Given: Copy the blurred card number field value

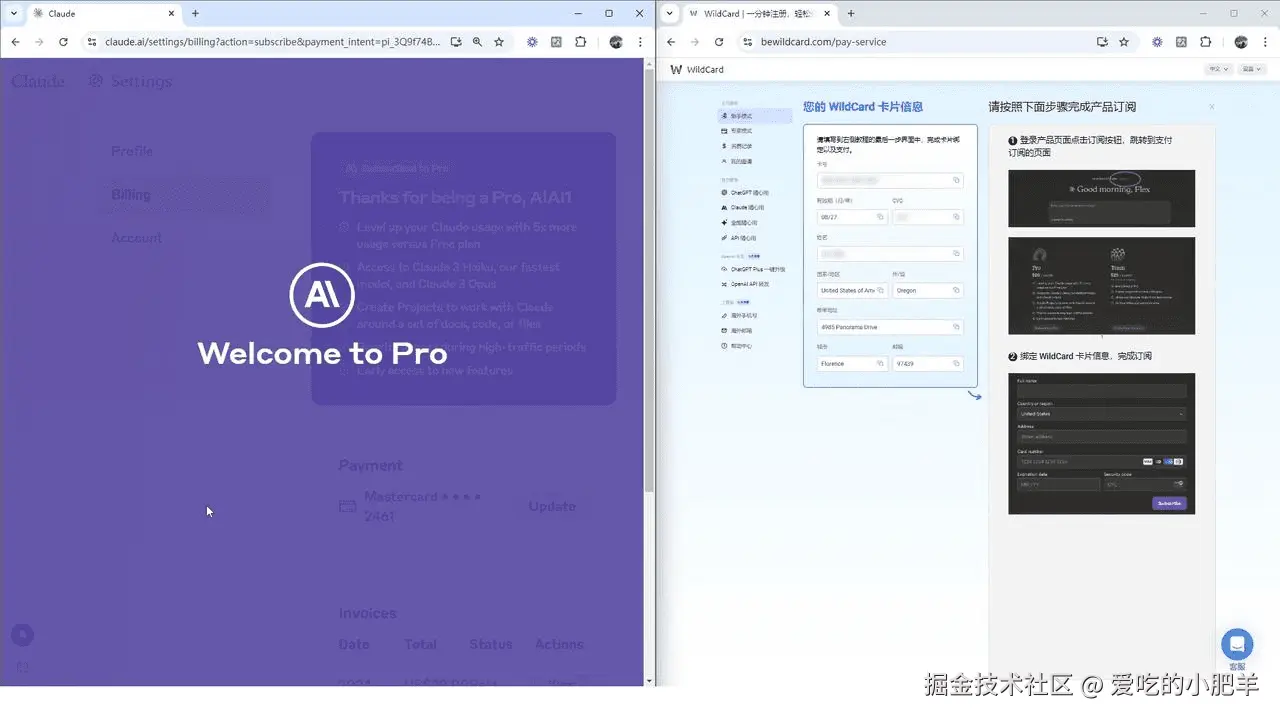Looking at the screenshot, I should 956,181.
